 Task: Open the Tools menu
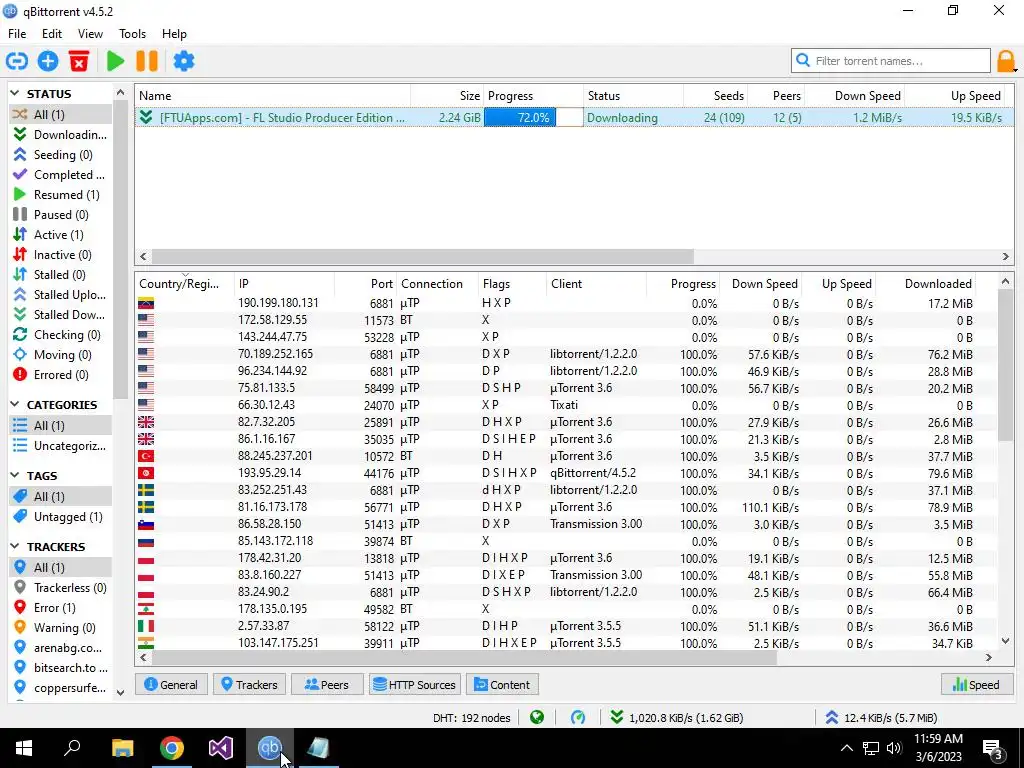click(x=133, y=34)
